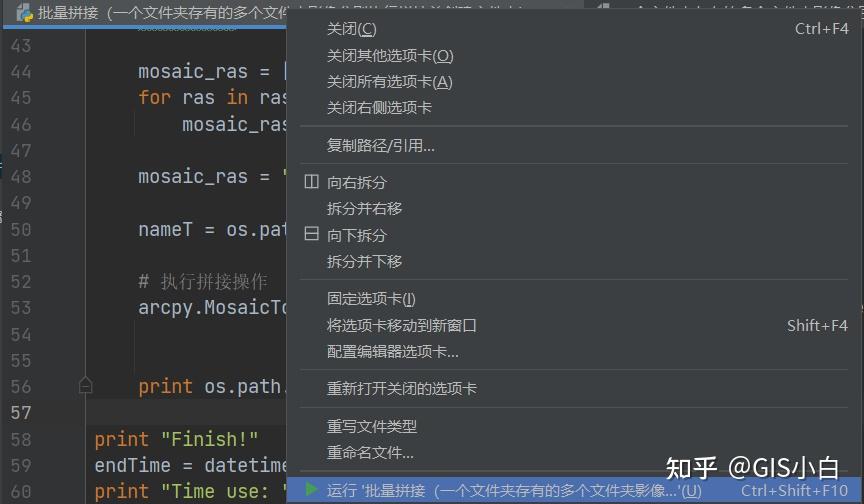Image resolution: width=864 pixels, height=504 pixels.
Task: Choose 将选项卡移动到新窗口 entry
Action: 574,326
